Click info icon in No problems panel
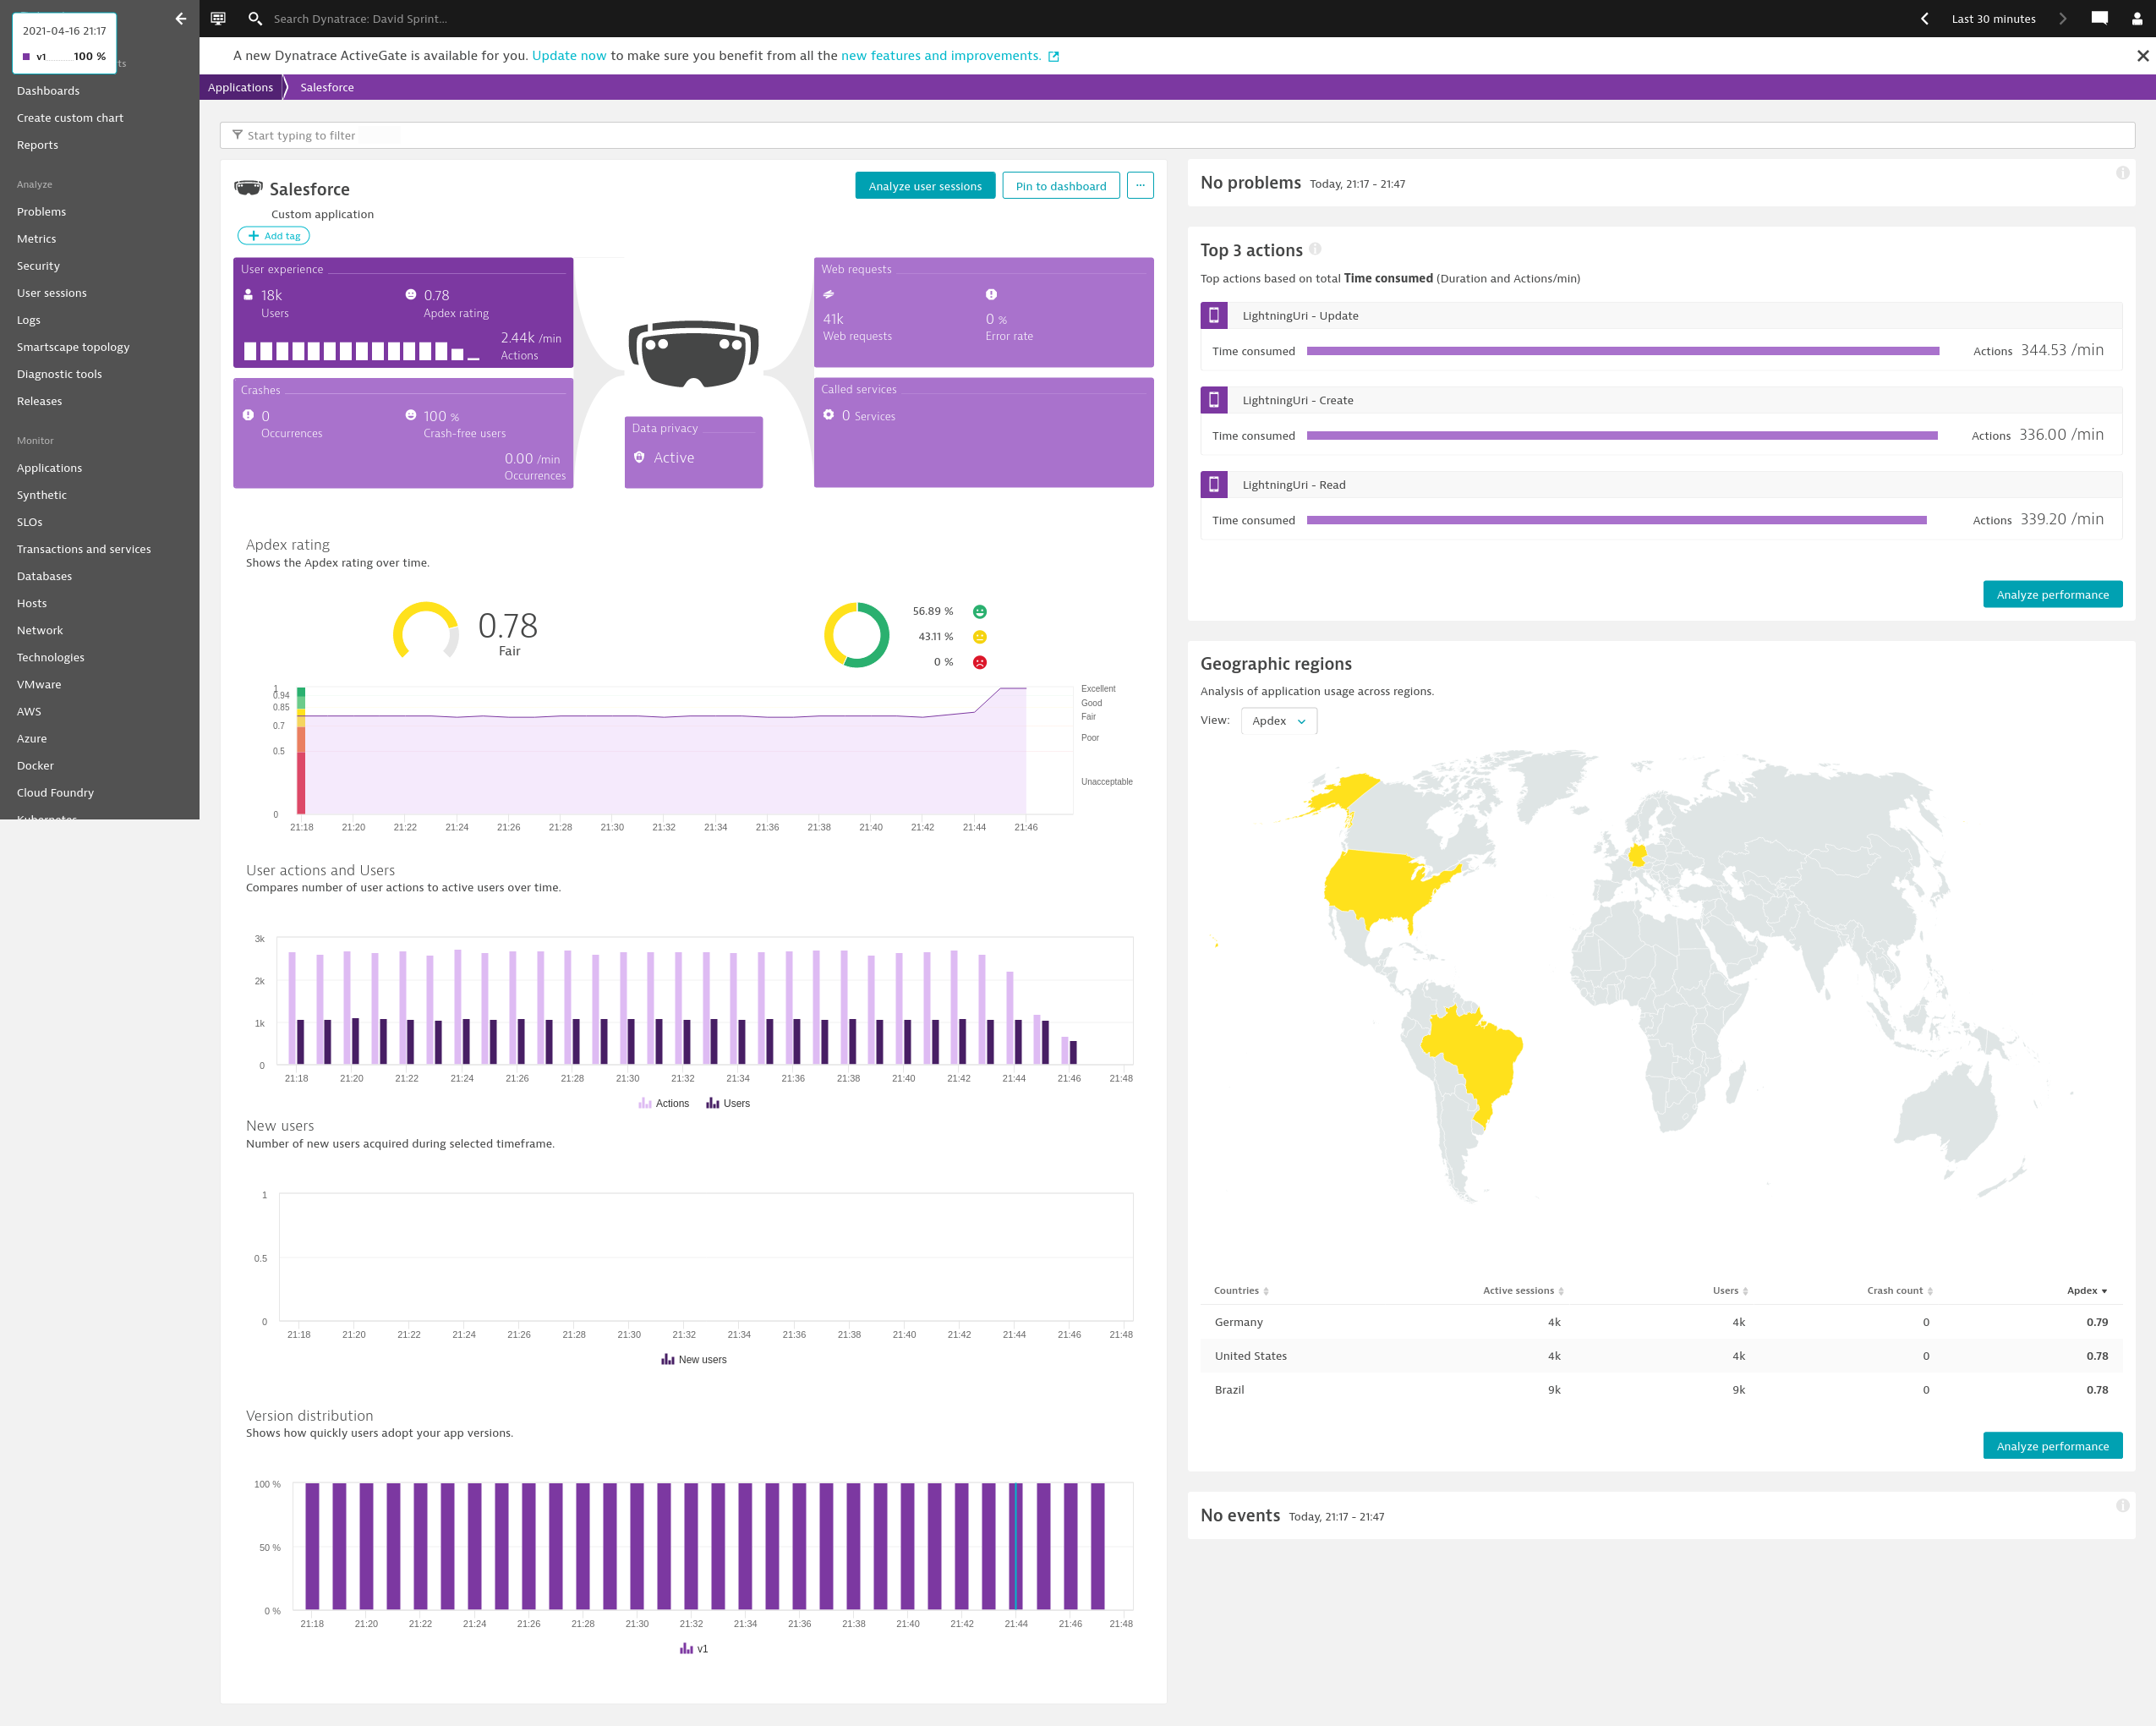 (x=2122, y=173)
